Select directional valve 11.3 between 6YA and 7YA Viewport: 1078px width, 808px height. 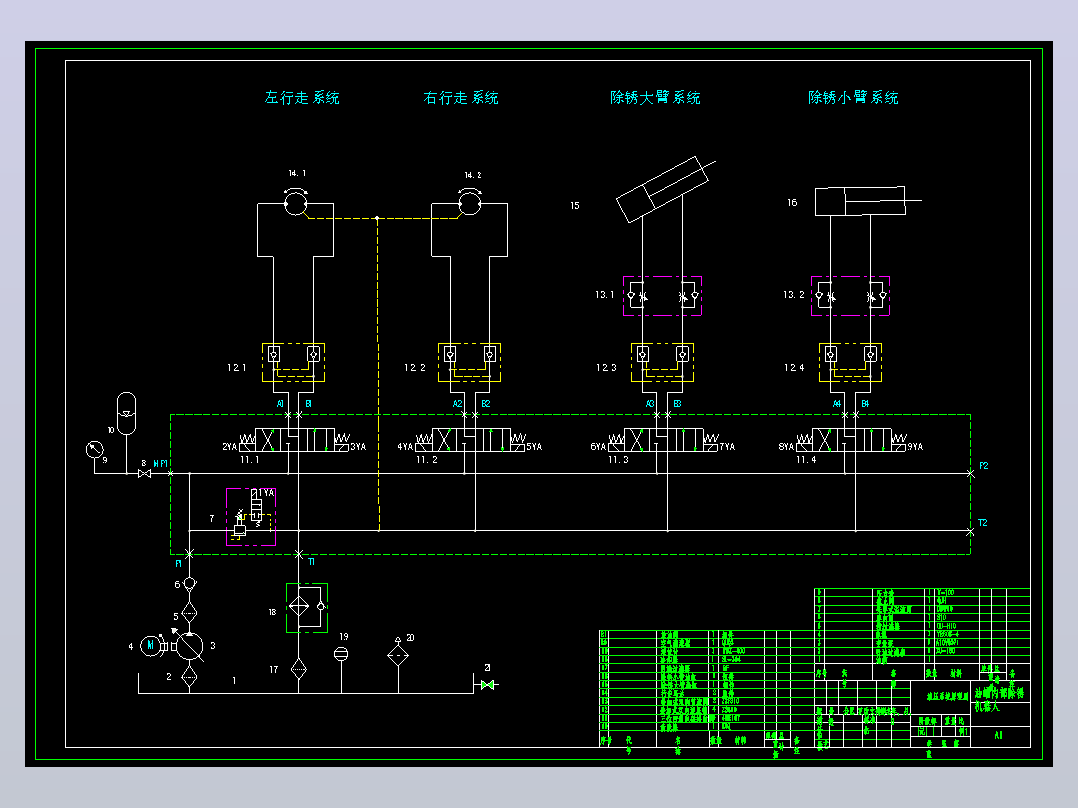click(x=663, y=439)
